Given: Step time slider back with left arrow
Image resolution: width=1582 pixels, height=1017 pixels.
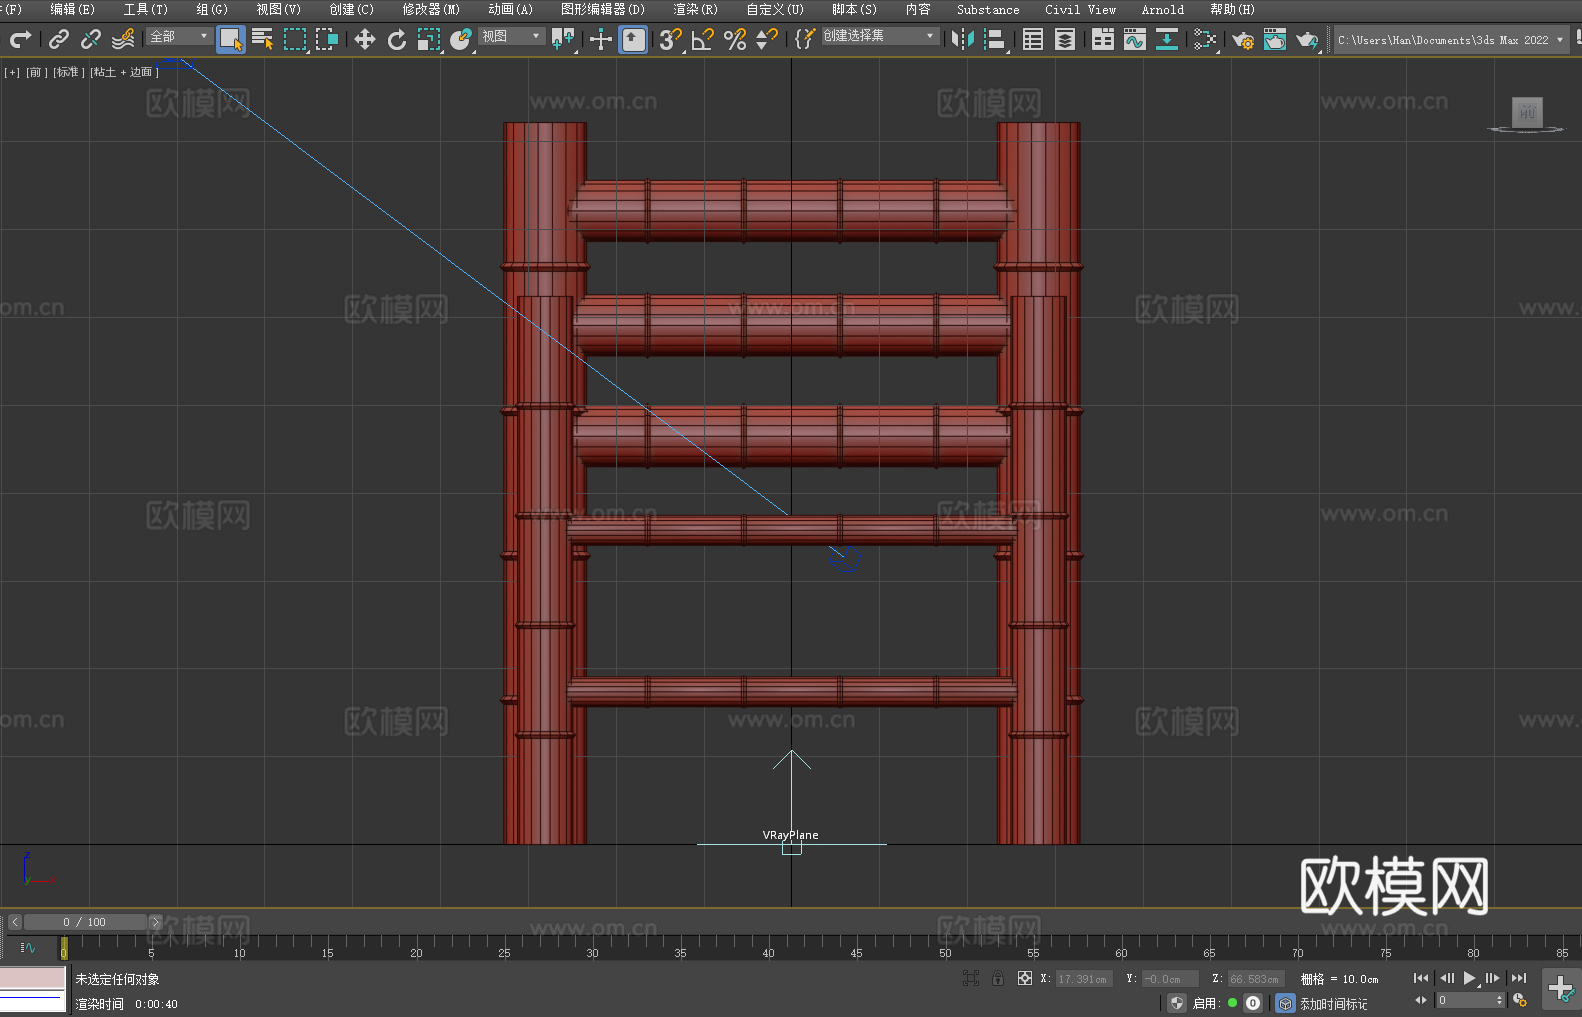Looking at the screenshot, I should coord(15,922).
